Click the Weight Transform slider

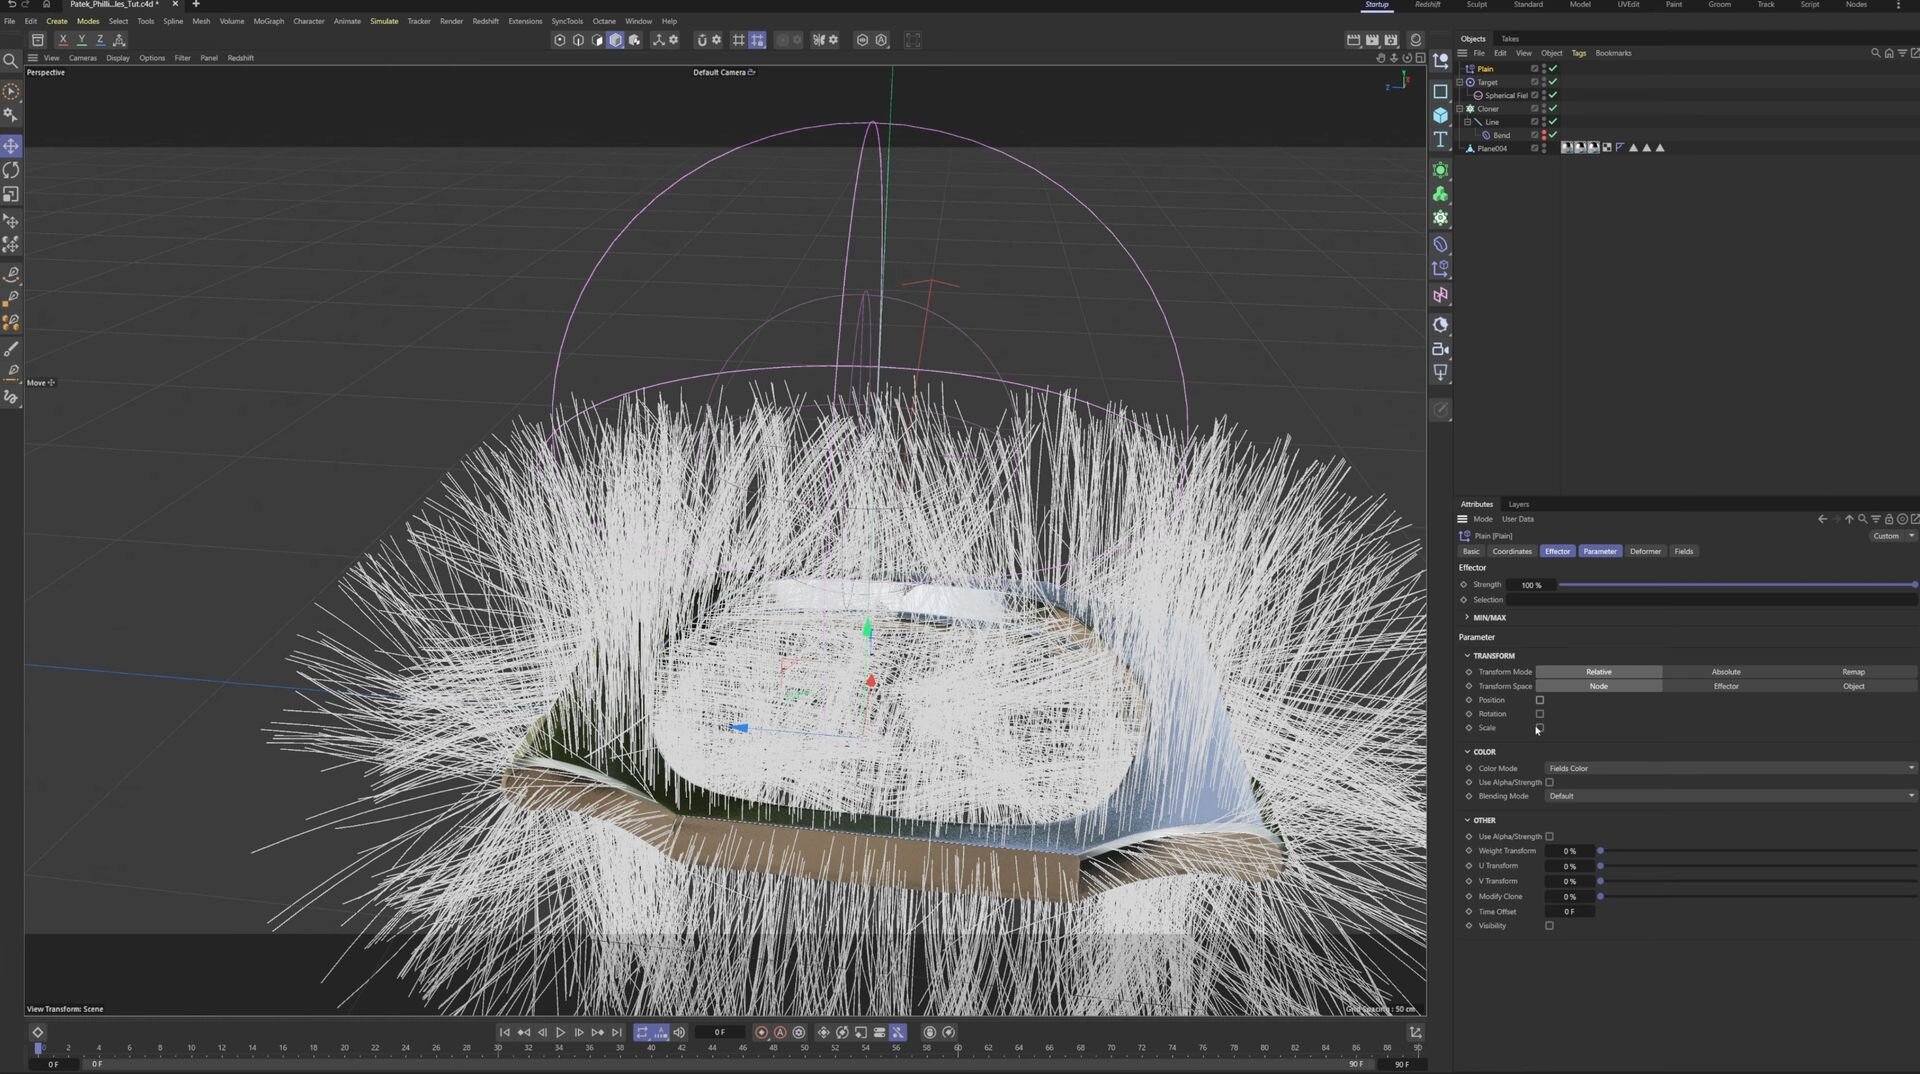1758,851
